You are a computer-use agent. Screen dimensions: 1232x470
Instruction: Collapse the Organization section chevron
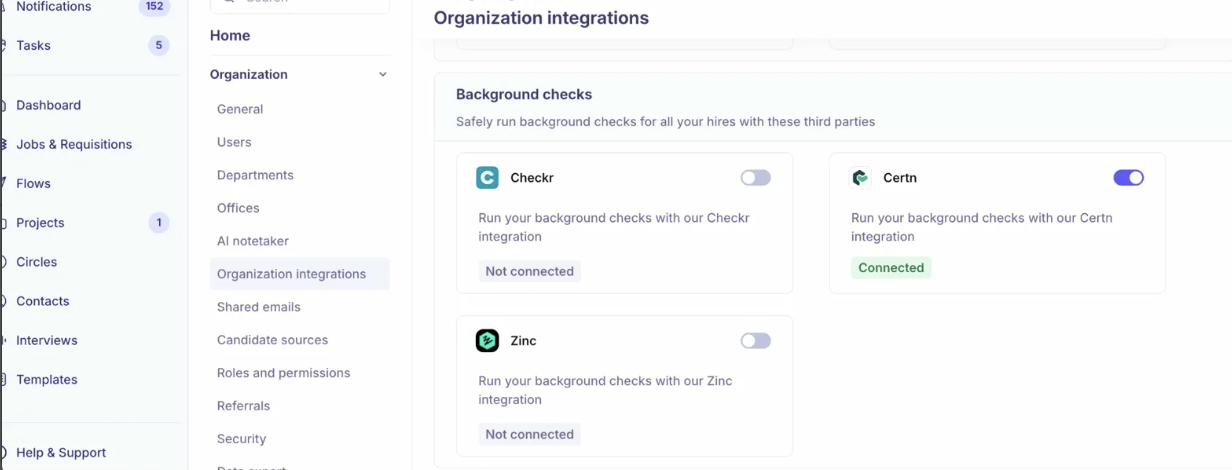[x=382, y=75]
